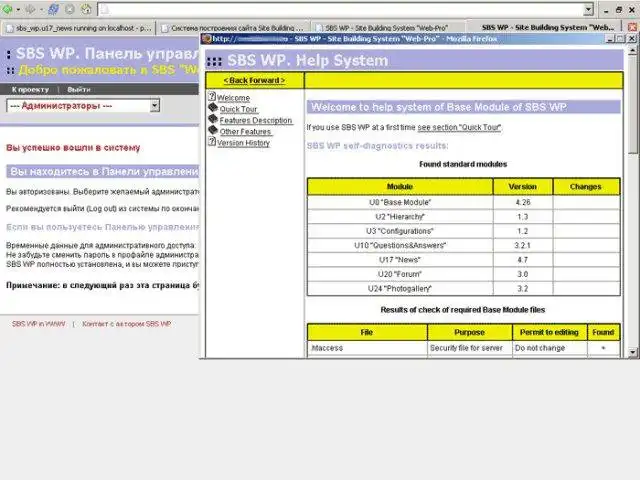The width and height of the screenshot is (640, 480).
Task: Click the Firefox icon in the popup title bar
Action: [x=207, y=39]
